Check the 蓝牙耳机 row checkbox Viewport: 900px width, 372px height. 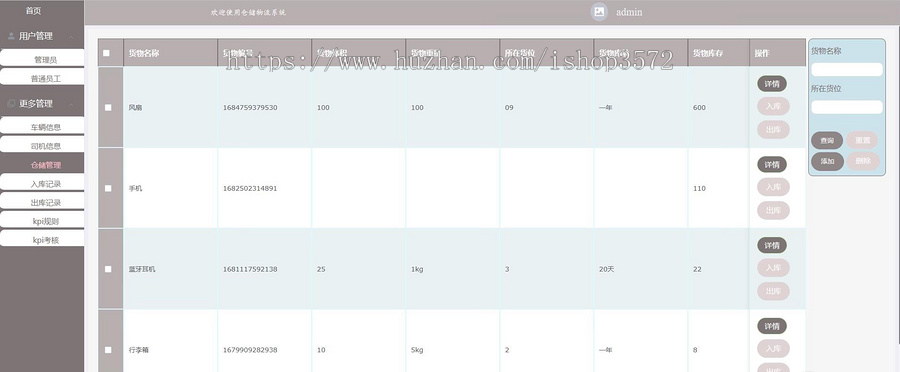pos(108,269)
